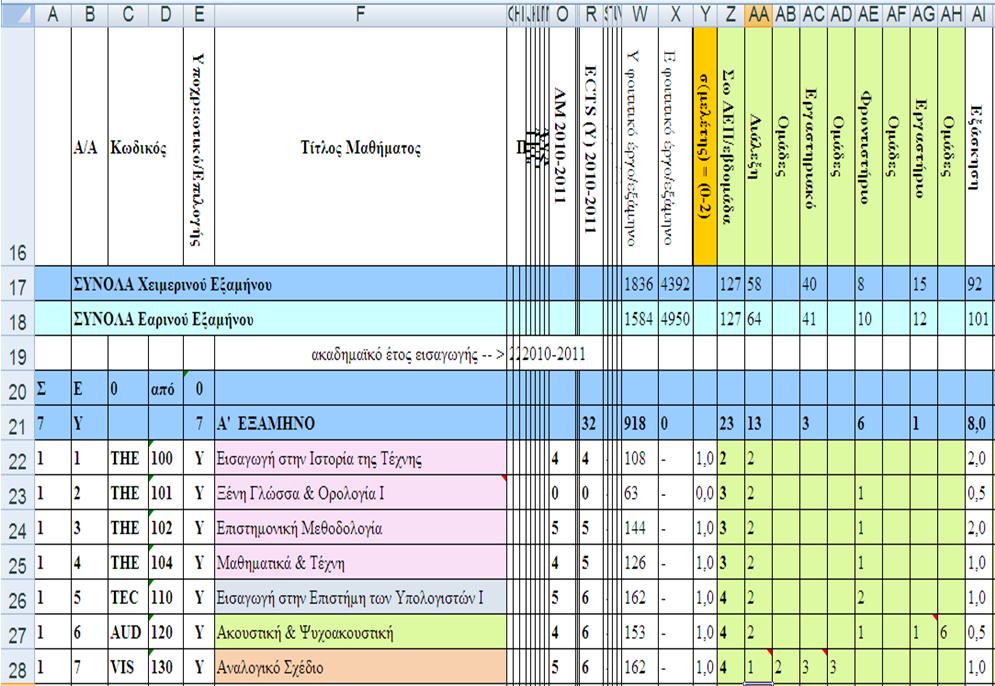Click 'Εισαγωγή στην Επιστήμη των Υπολογιστών Ι' cell
The width and height of the screenshot is (995, 686).
coord(360,597)
